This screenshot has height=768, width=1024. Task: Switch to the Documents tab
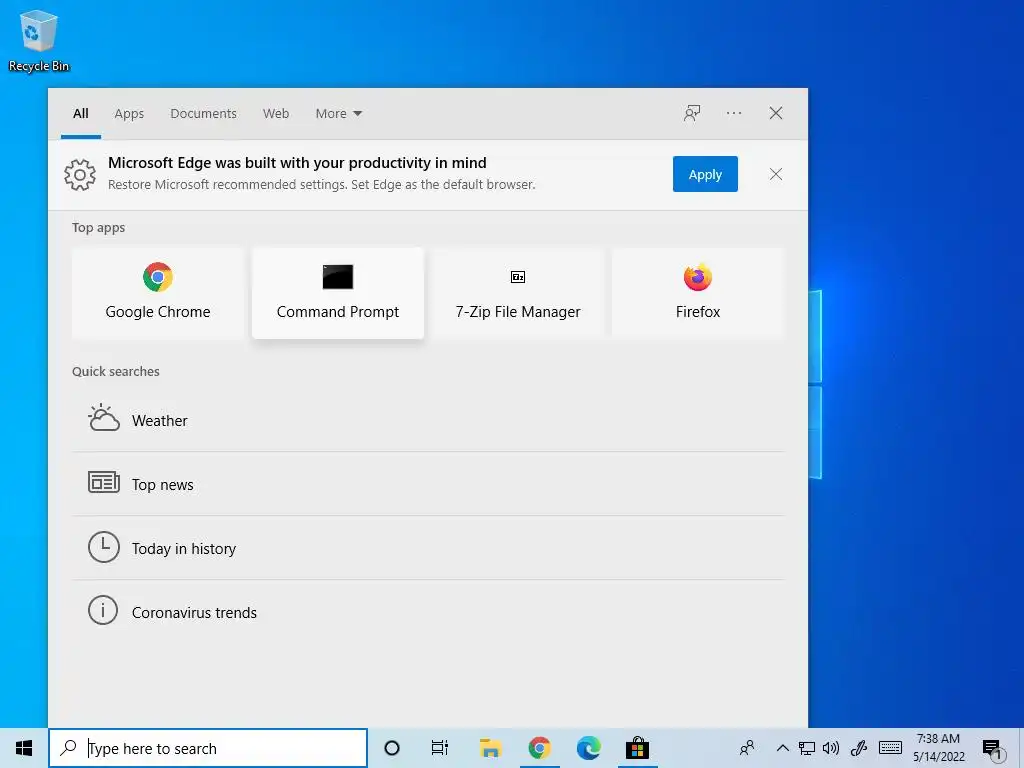[x=203, y=114]
